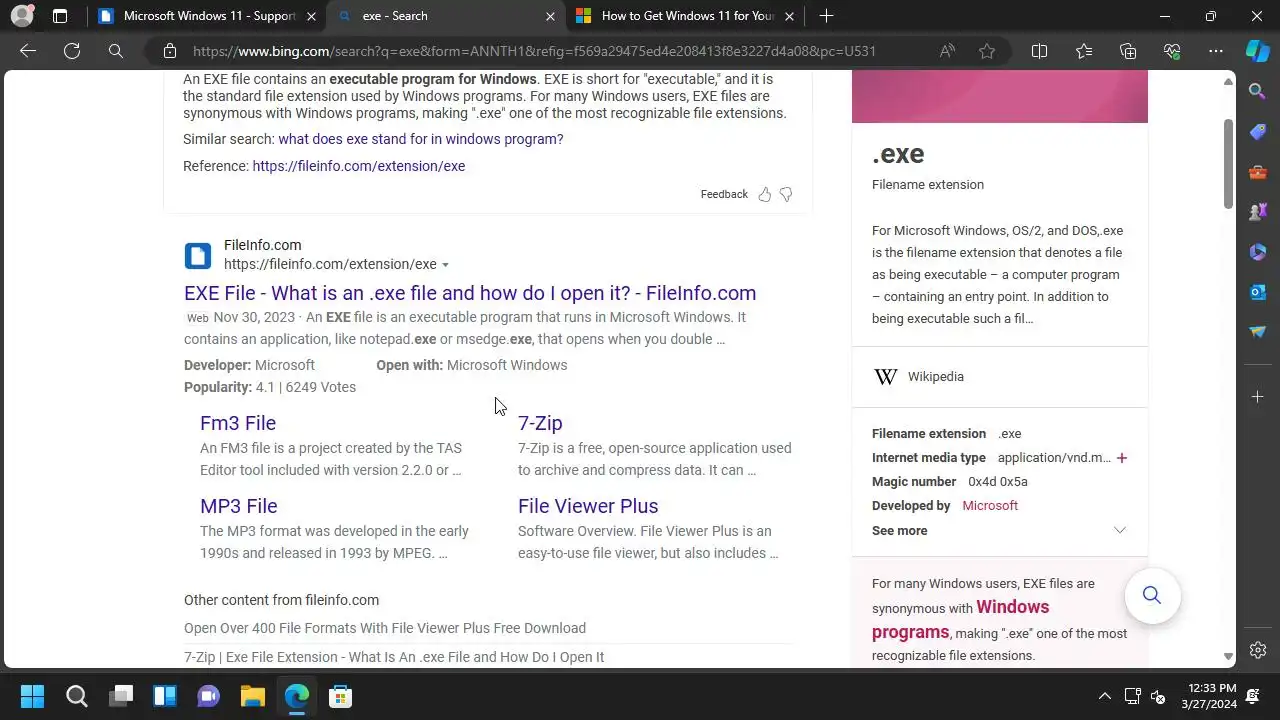Open Task View in the taskbar
The width and height of the screenshot is (1280, 720).
(120, 696)
